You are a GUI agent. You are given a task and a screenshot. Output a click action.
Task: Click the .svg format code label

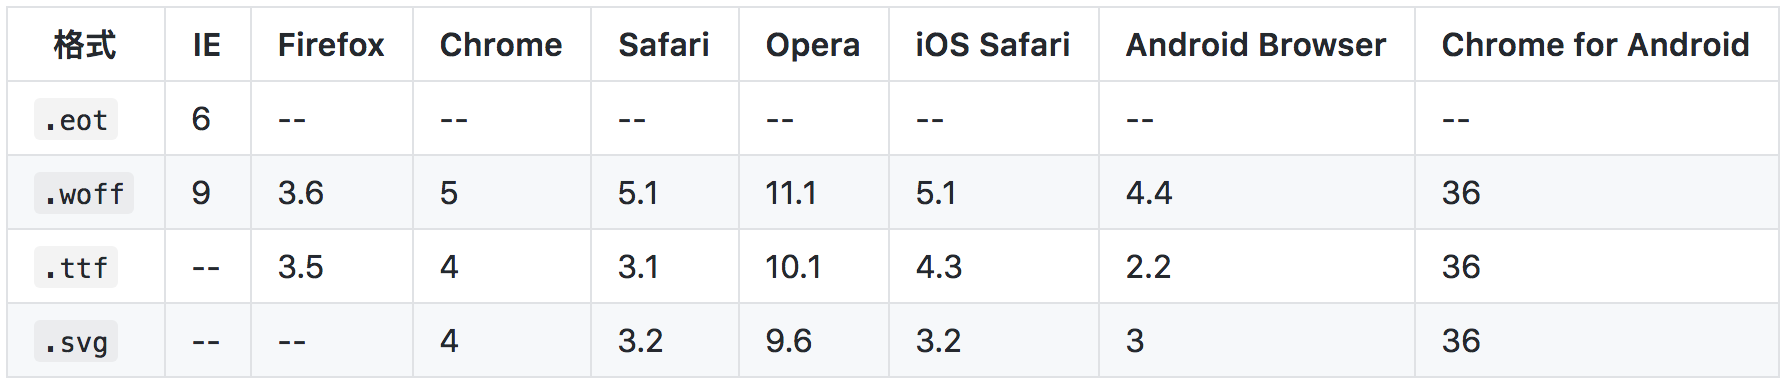[76, 341]
